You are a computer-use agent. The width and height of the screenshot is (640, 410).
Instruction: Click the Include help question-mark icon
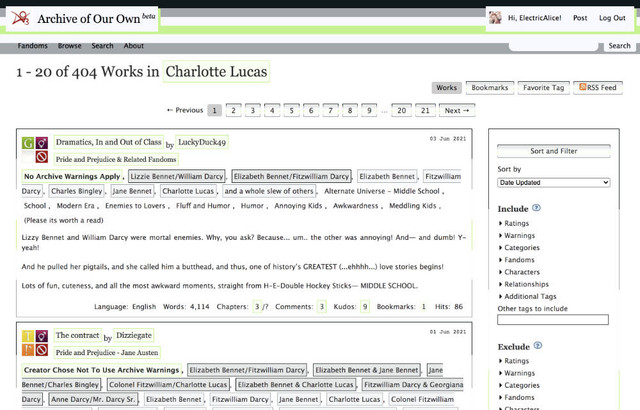[x=536, y=208]
